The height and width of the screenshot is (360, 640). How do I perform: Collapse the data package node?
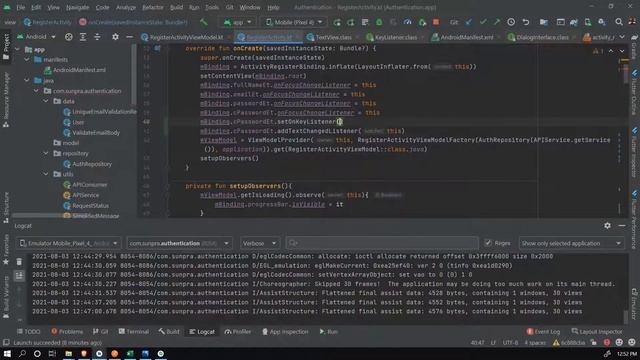pos(46,101)
